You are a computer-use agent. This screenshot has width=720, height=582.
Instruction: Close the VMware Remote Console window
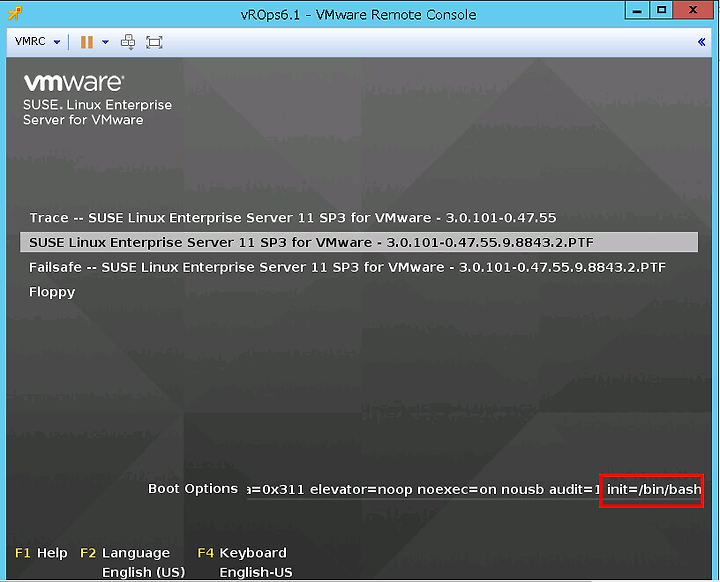693,11
